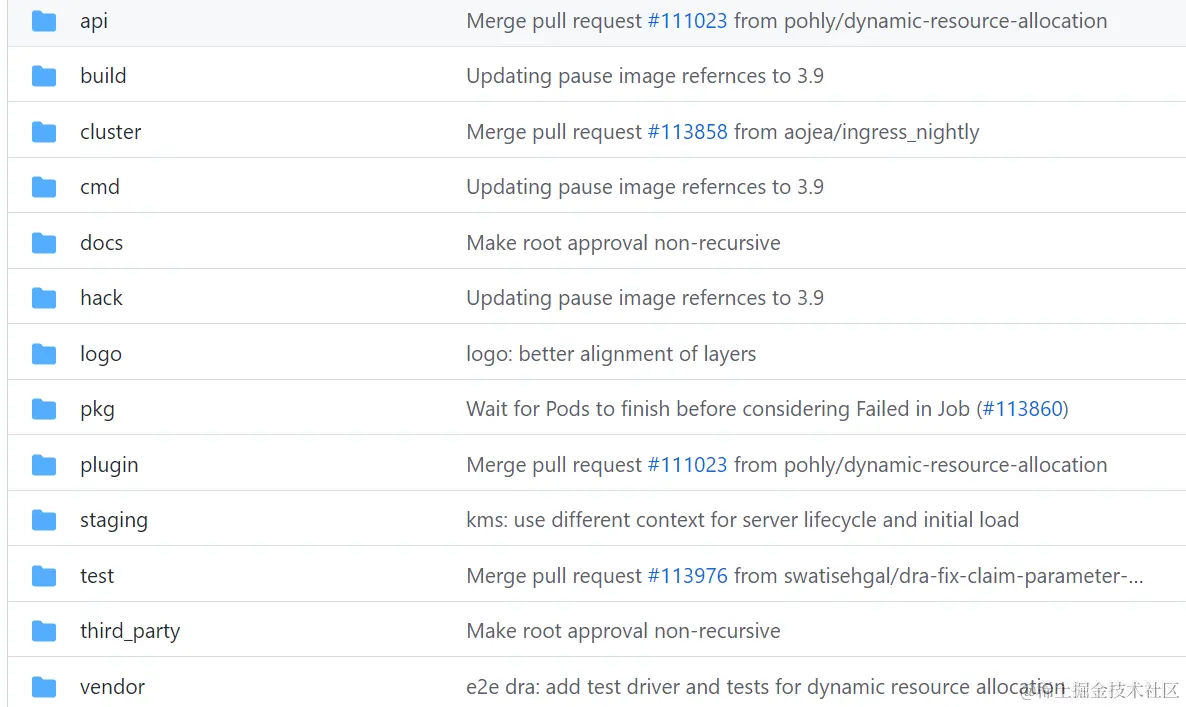
Task: Open the docs directory
Action: [x=101, y=243]
